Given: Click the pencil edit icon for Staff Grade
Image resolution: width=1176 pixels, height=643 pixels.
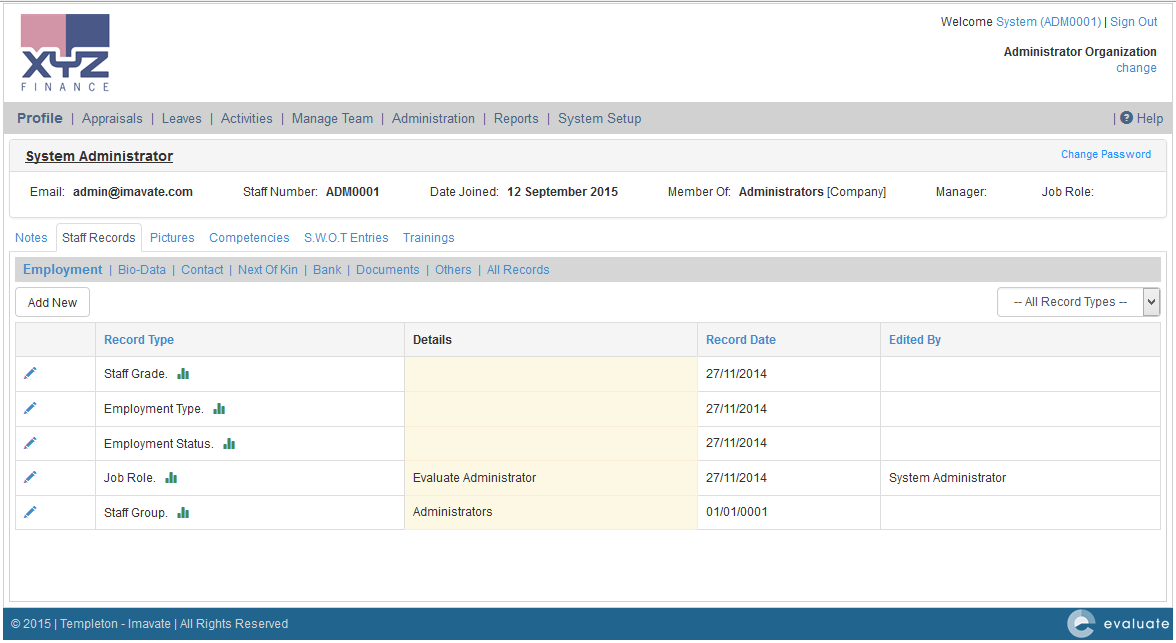Looking at the screenshot, I should pos(30,373).
